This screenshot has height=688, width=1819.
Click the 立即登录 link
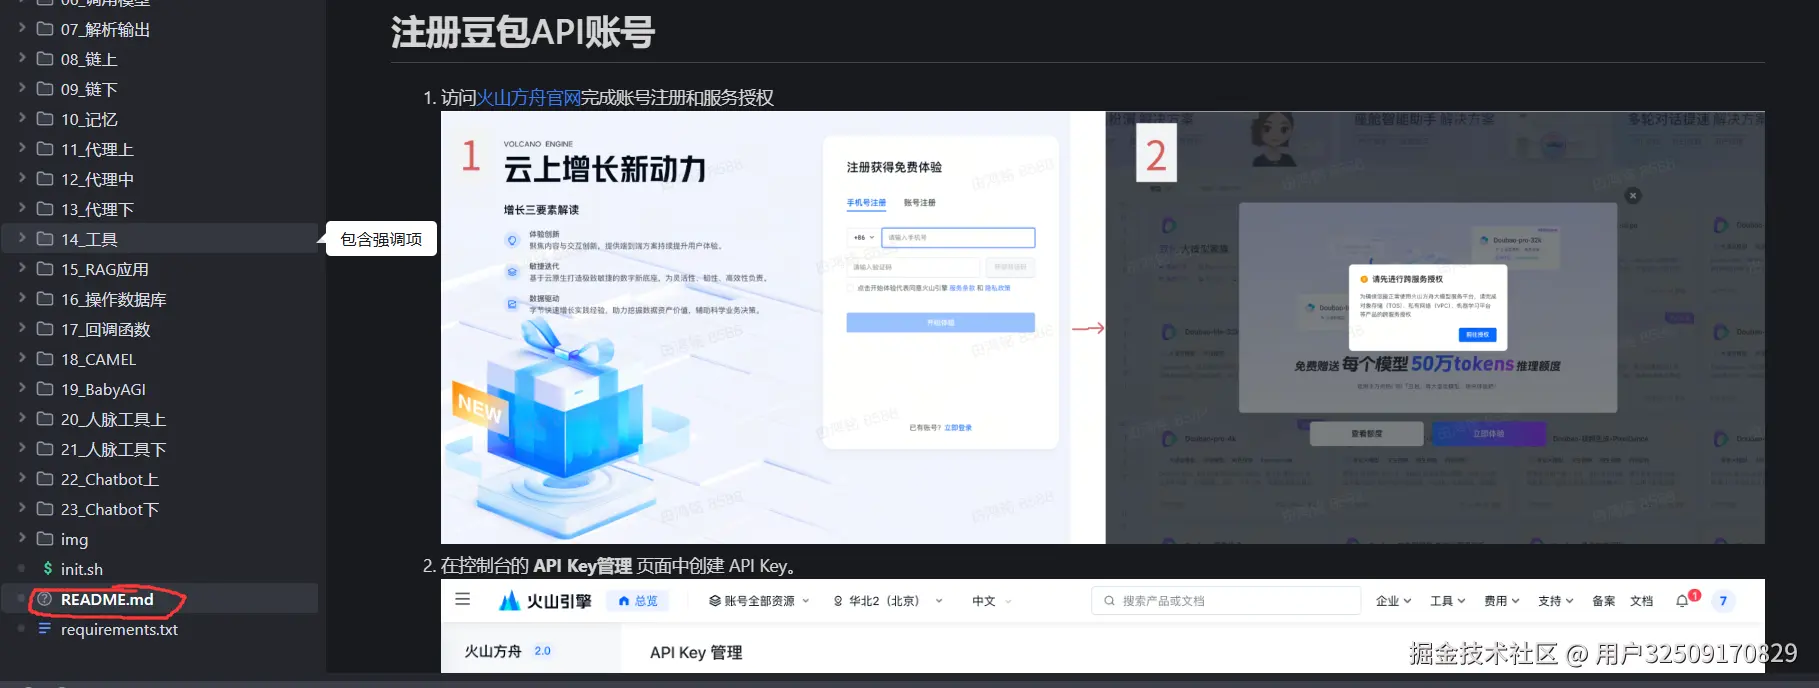(x=958, y=428)
